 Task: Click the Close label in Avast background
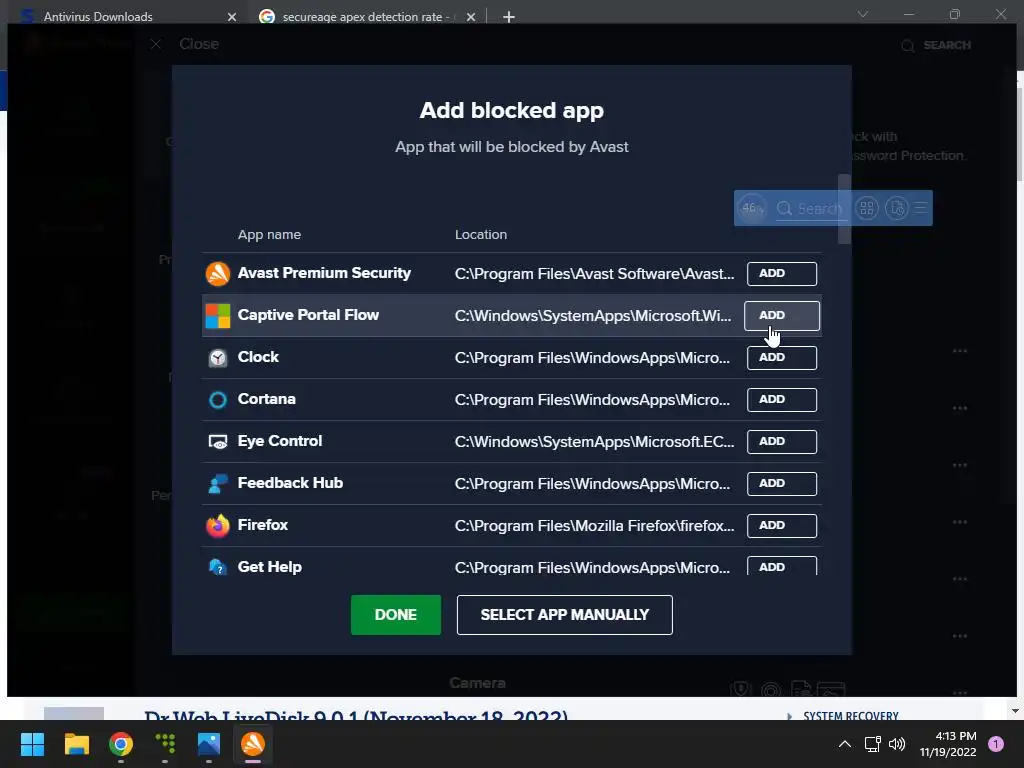click(x=199, y=44)
